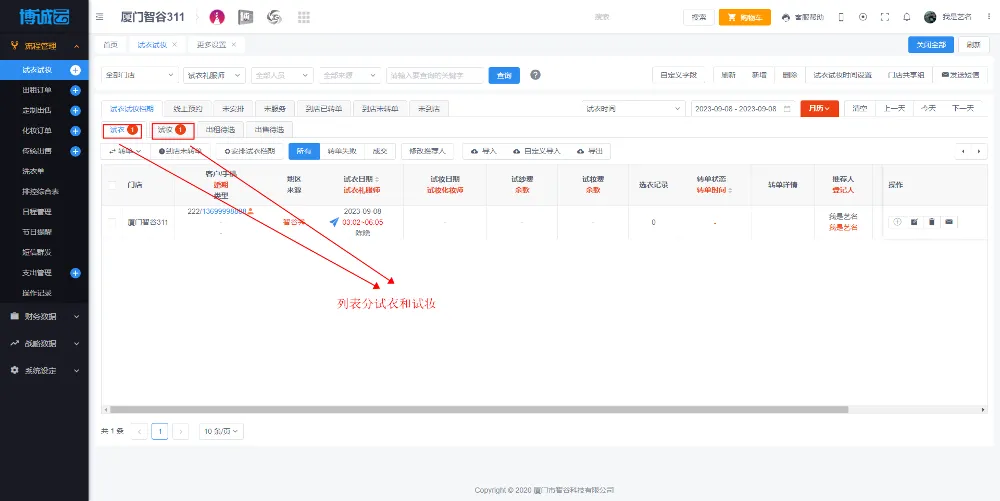The height and width of the screenshot is (501, 1000).
Task: Click the blue 查询 search button
Action: (504, 75)
